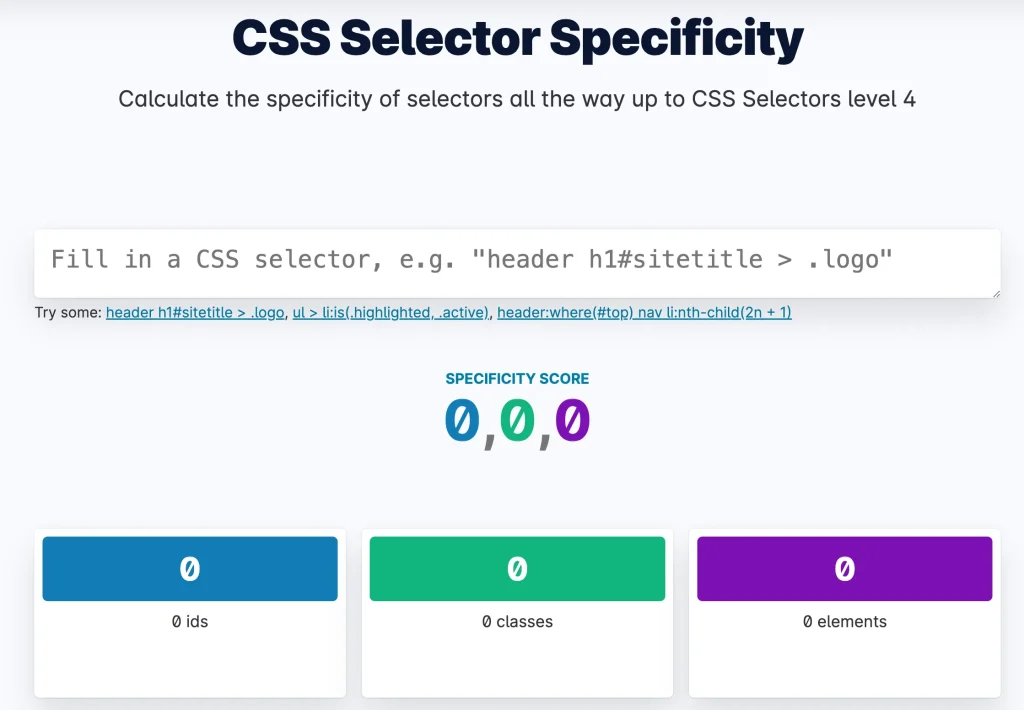This screenshot has width=1024, height=710.
Task: Click the '0 ids' caption below the blue badge
Action: 189,621
